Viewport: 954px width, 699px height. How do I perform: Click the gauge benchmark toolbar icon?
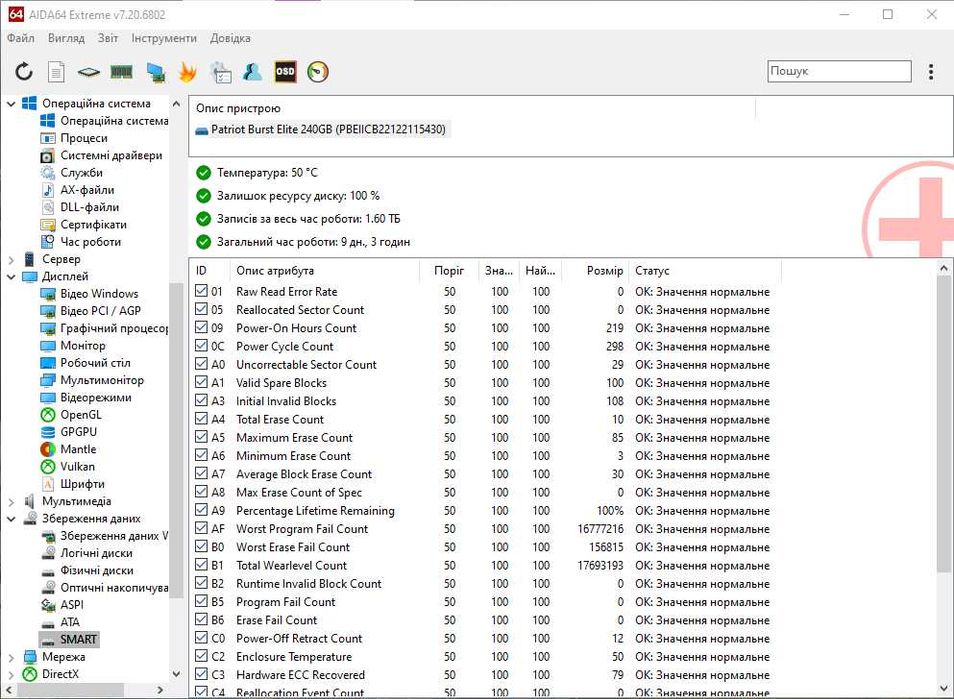point(318,72)
